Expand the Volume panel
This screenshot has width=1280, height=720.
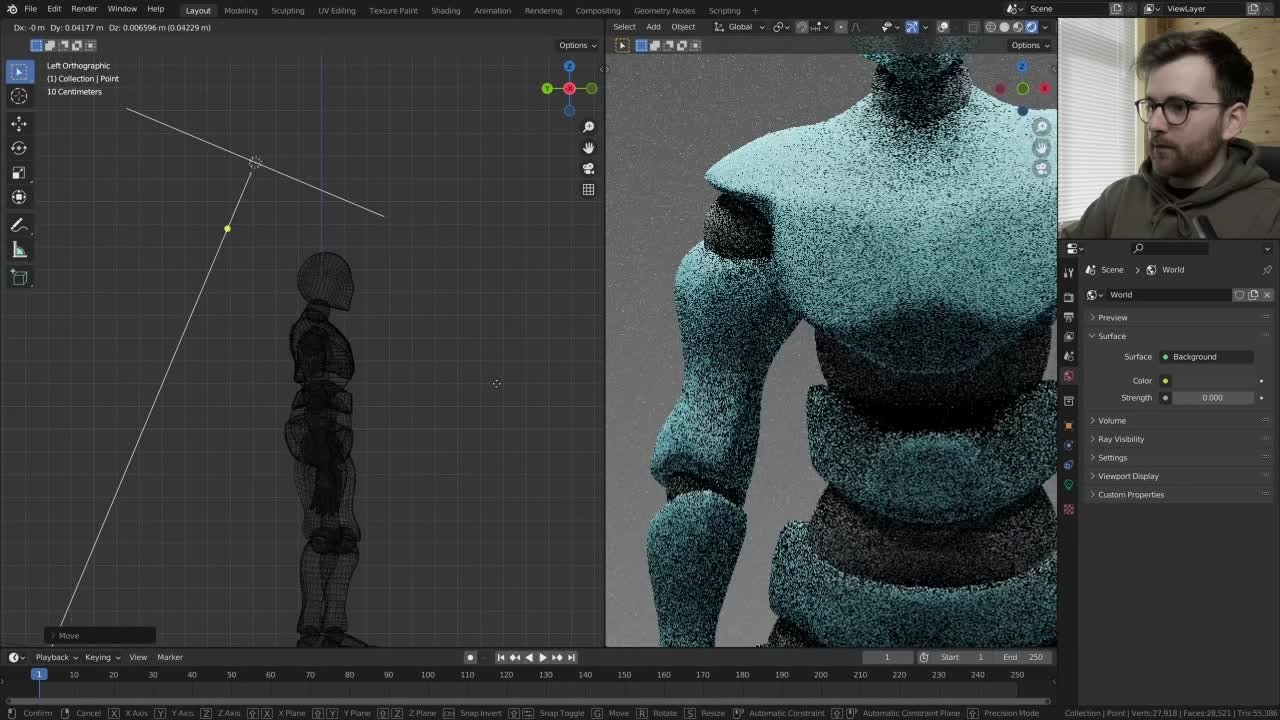1112,420
